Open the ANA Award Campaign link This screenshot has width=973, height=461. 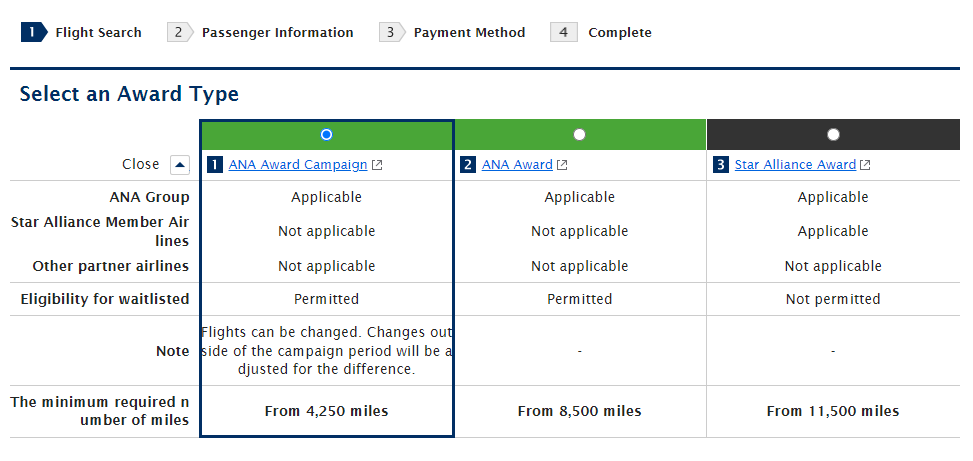(x=297, y=165)
